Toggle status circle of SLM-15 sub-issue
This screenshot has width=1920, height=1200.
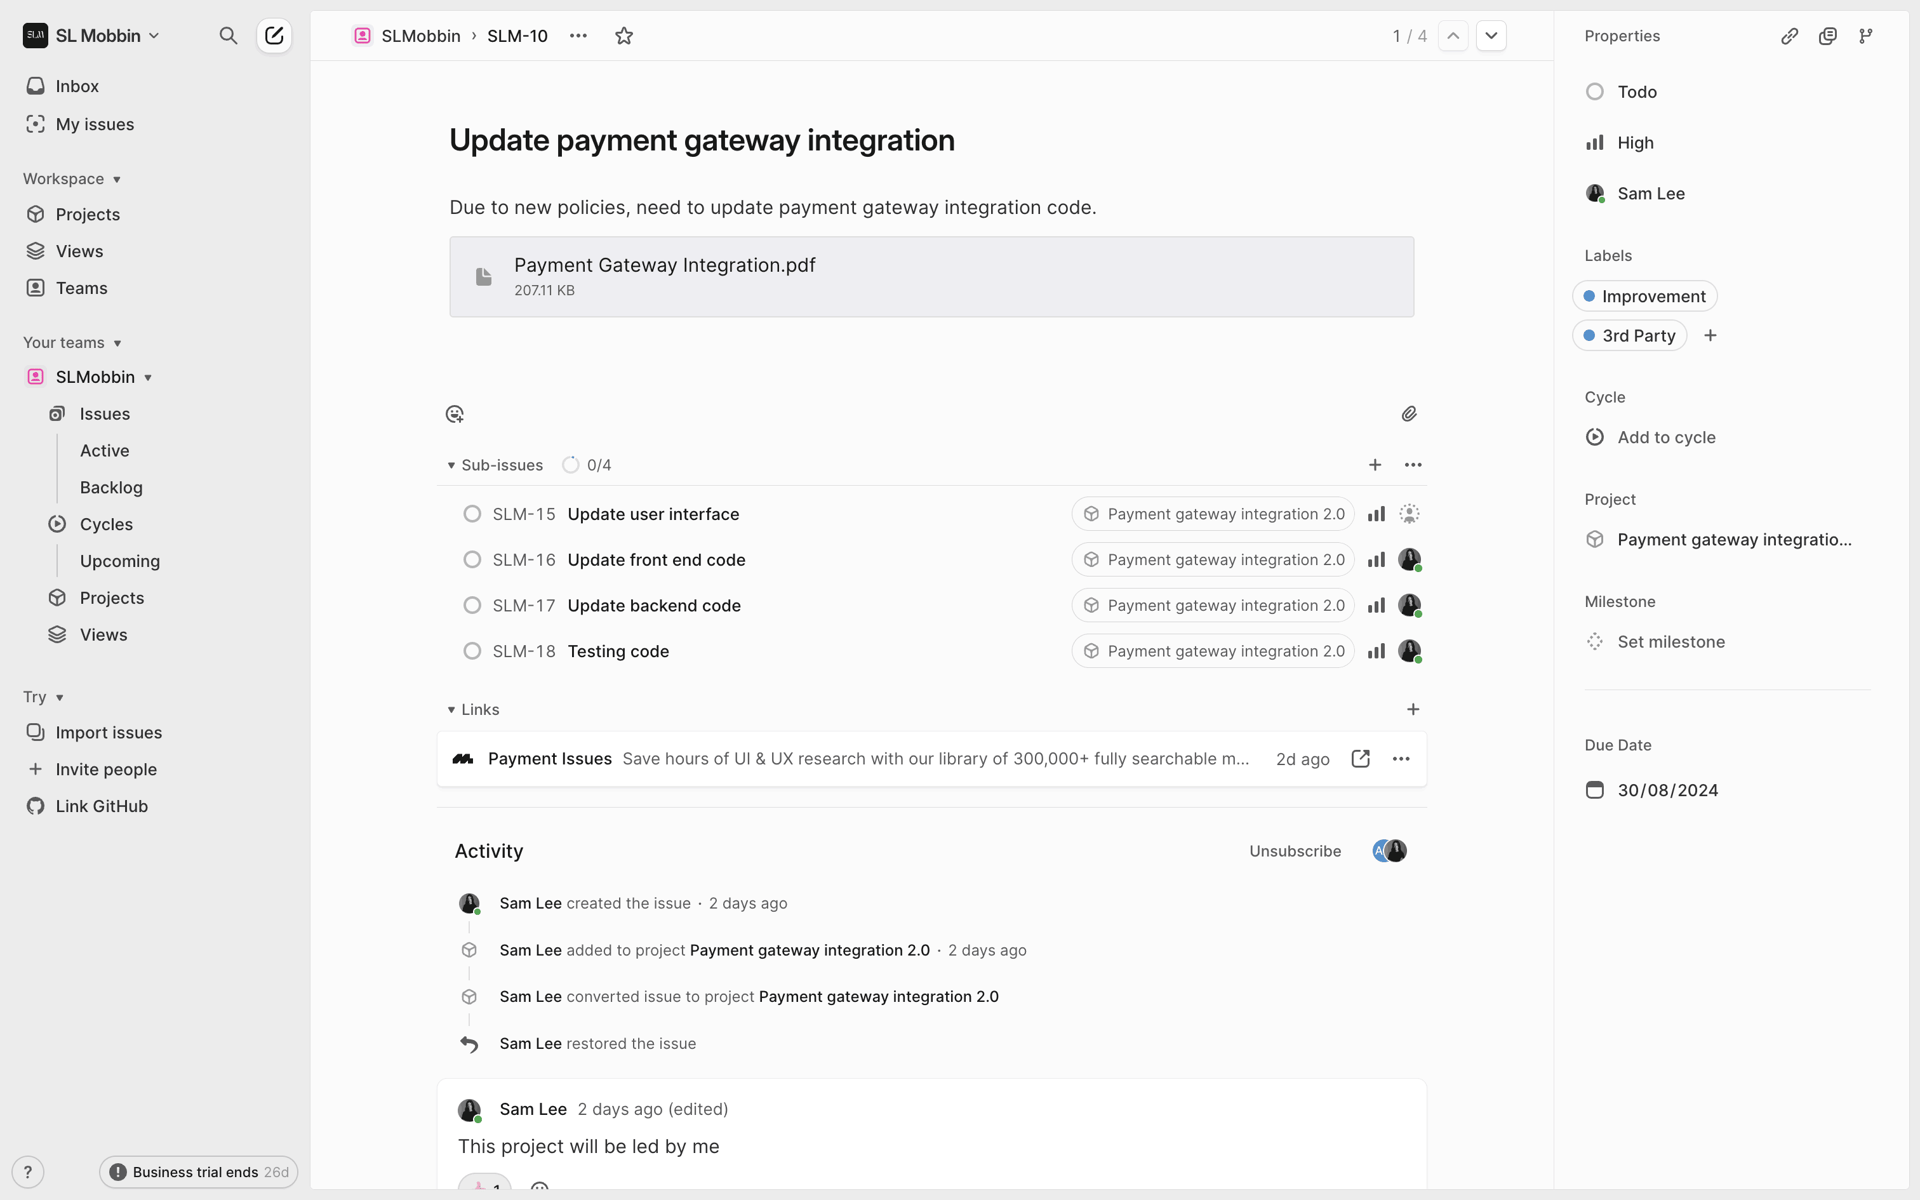[x=472, y=514]
